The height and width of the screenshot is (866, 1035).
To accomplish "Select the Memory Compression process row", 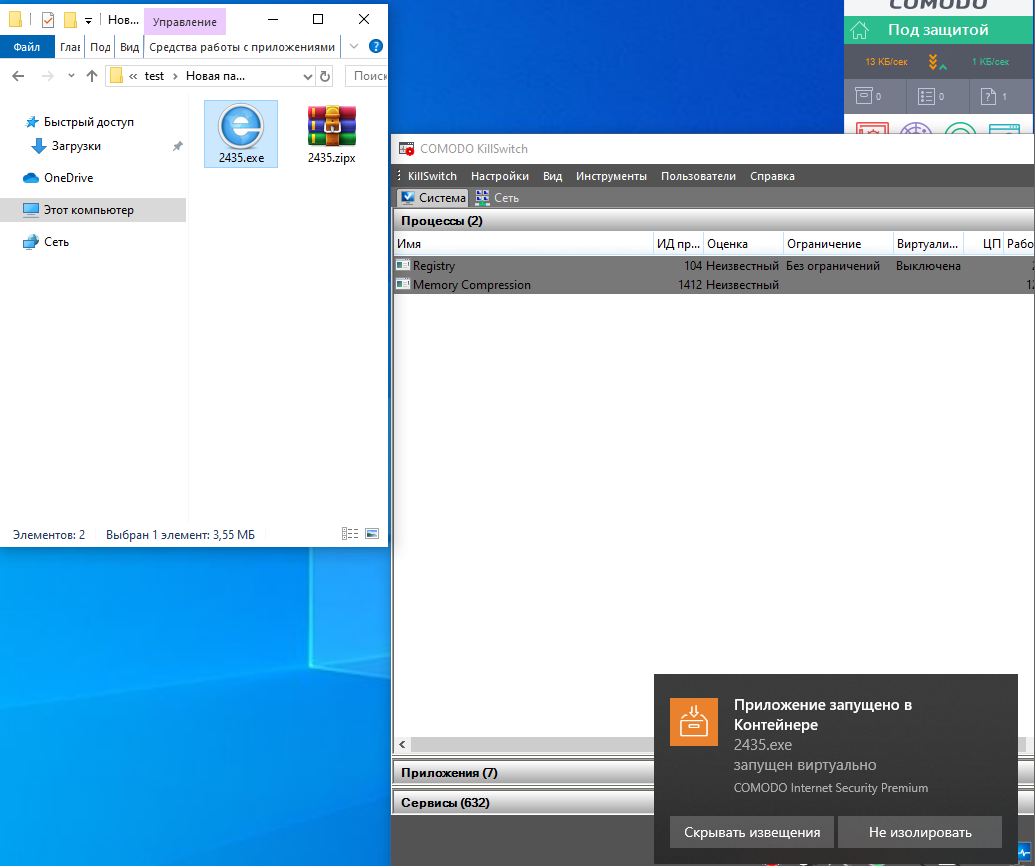I will tap(714, 284).
